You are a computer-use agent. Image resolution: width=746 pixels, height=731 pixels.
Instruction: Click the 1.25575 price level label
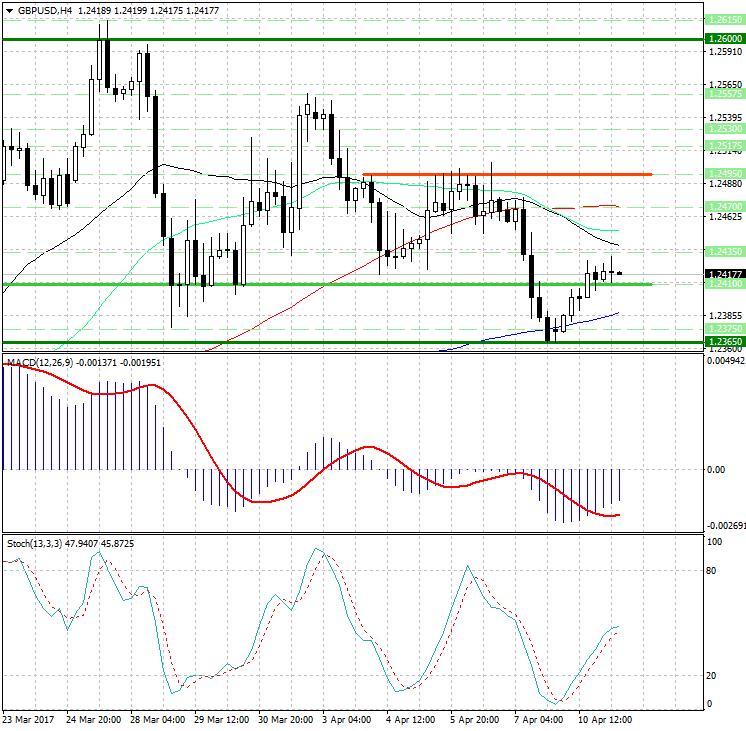(x=724, y=93)
